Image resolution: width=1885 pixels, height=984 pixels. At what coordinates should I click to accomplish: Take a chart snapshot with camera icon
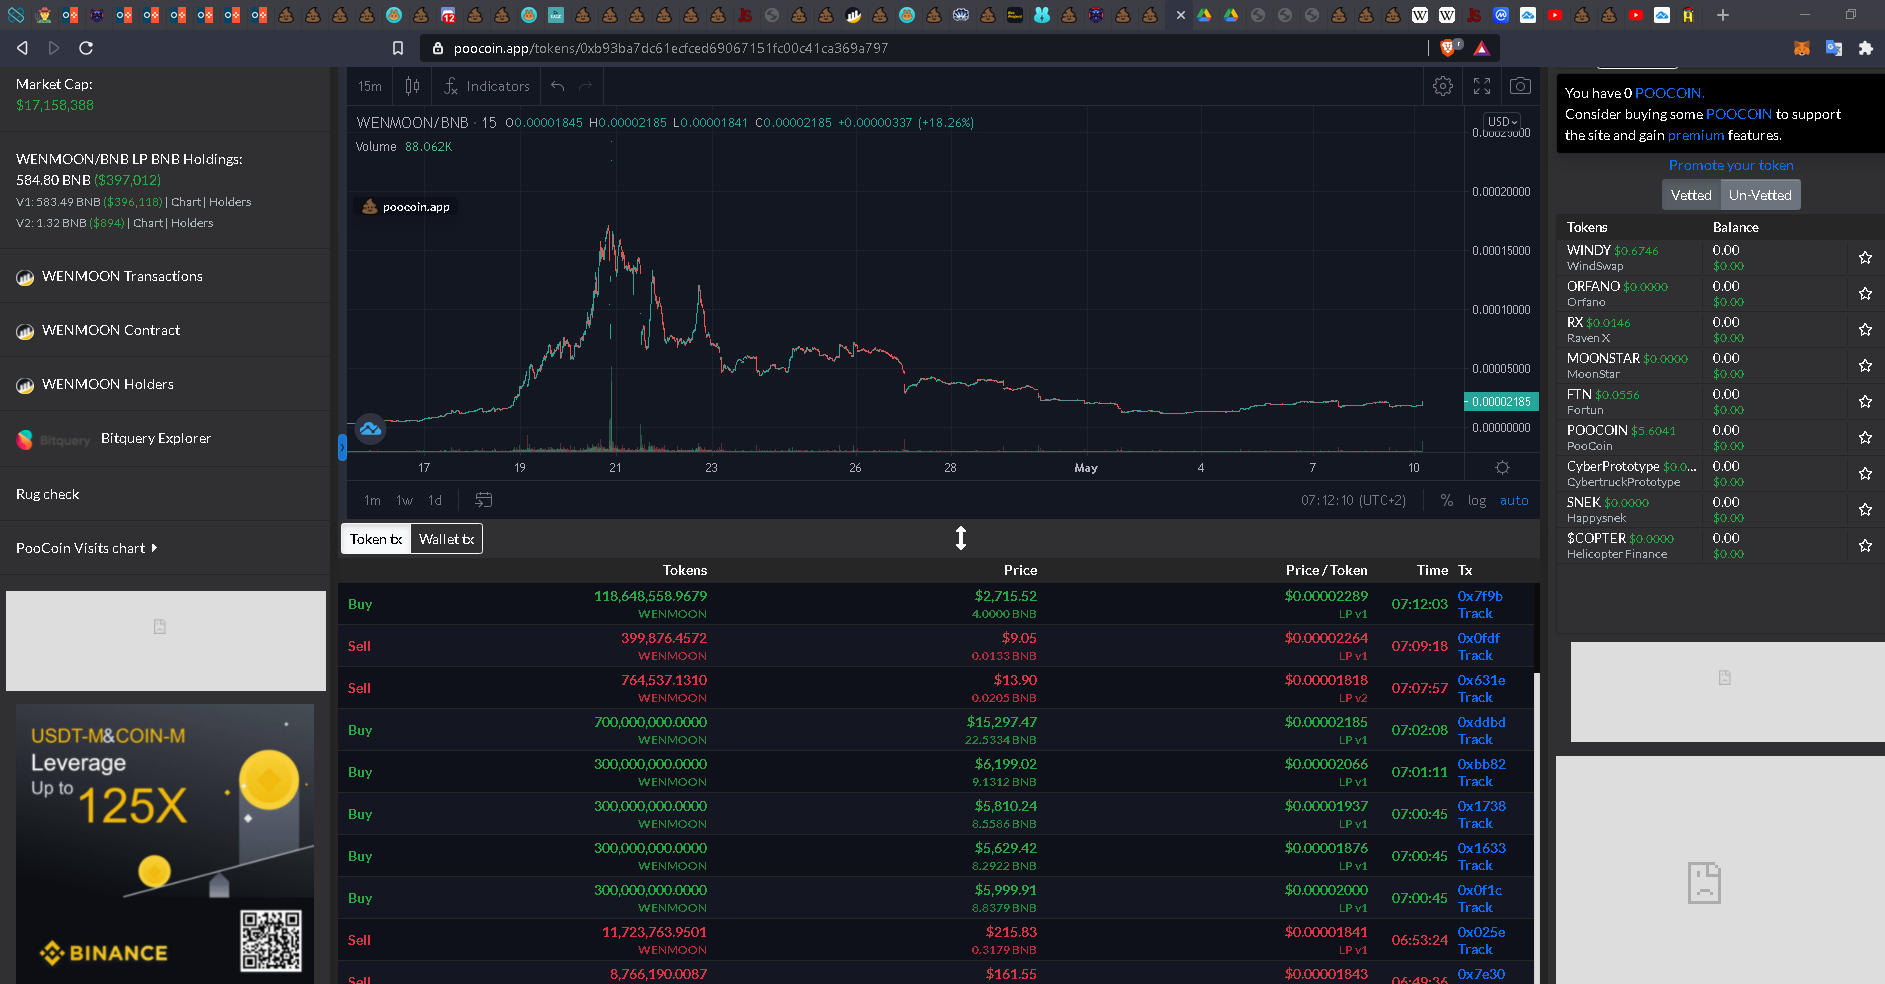tap(1520, 86)
